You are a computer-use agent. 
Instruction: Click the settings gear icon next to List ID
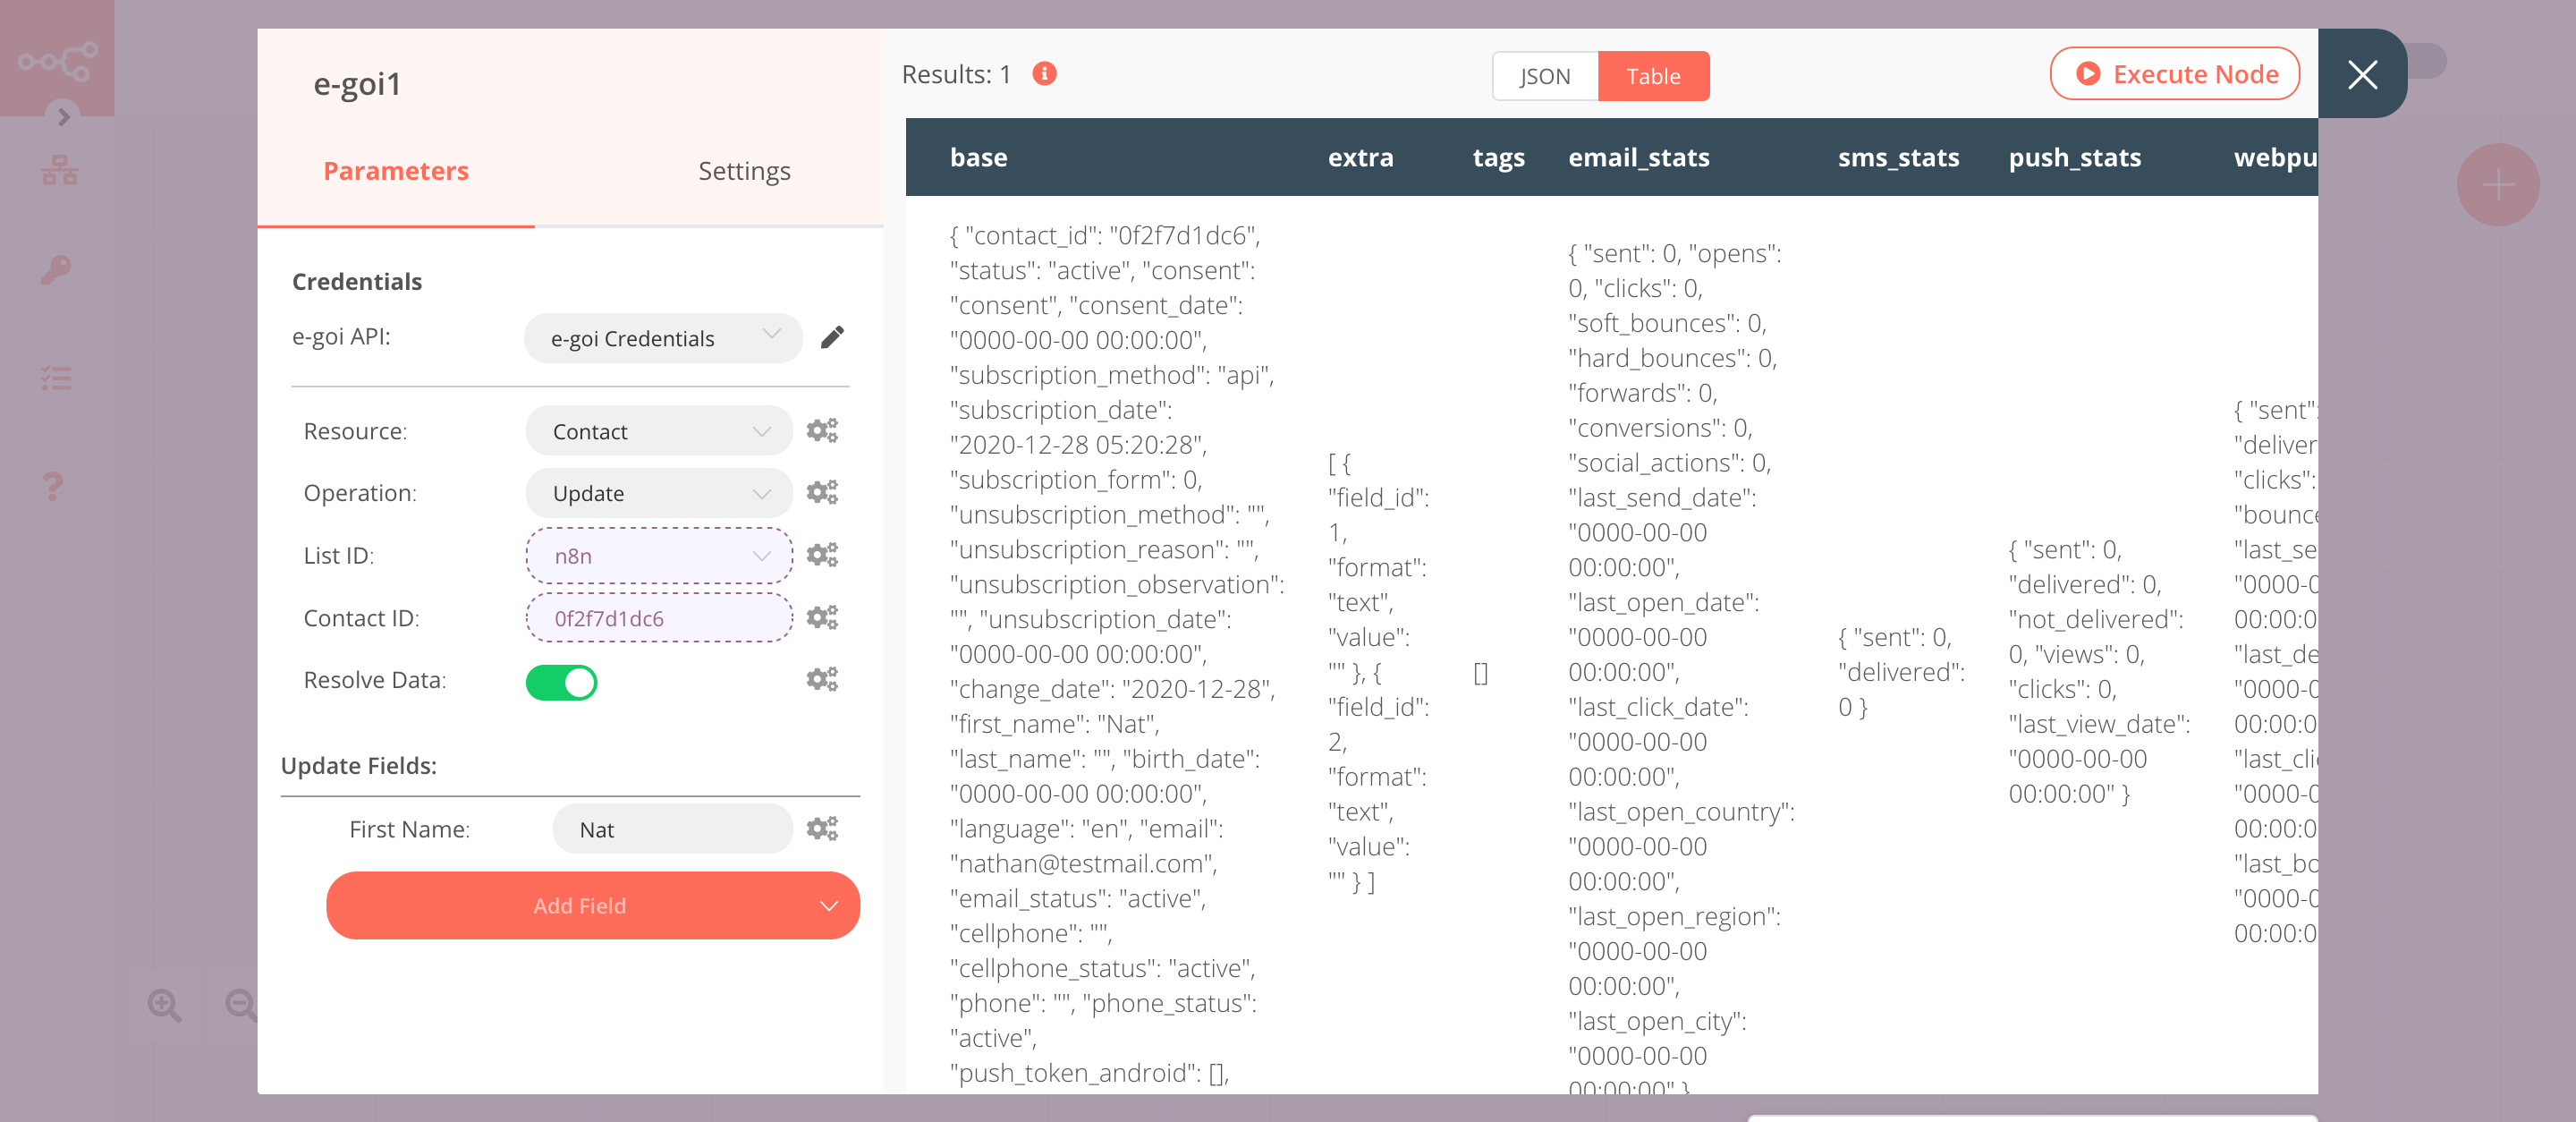click(821, 556)
